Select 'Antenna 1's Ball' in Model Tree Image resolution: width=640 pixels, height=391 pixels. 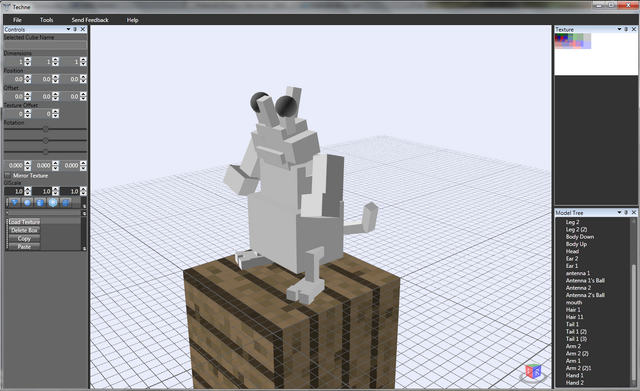tap(585, 281)
